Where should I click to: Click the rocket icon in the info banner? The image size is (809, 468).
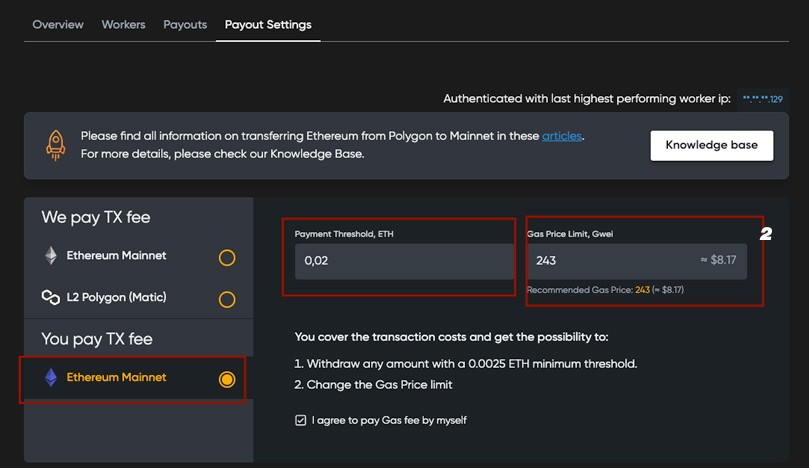pos(56,145)
